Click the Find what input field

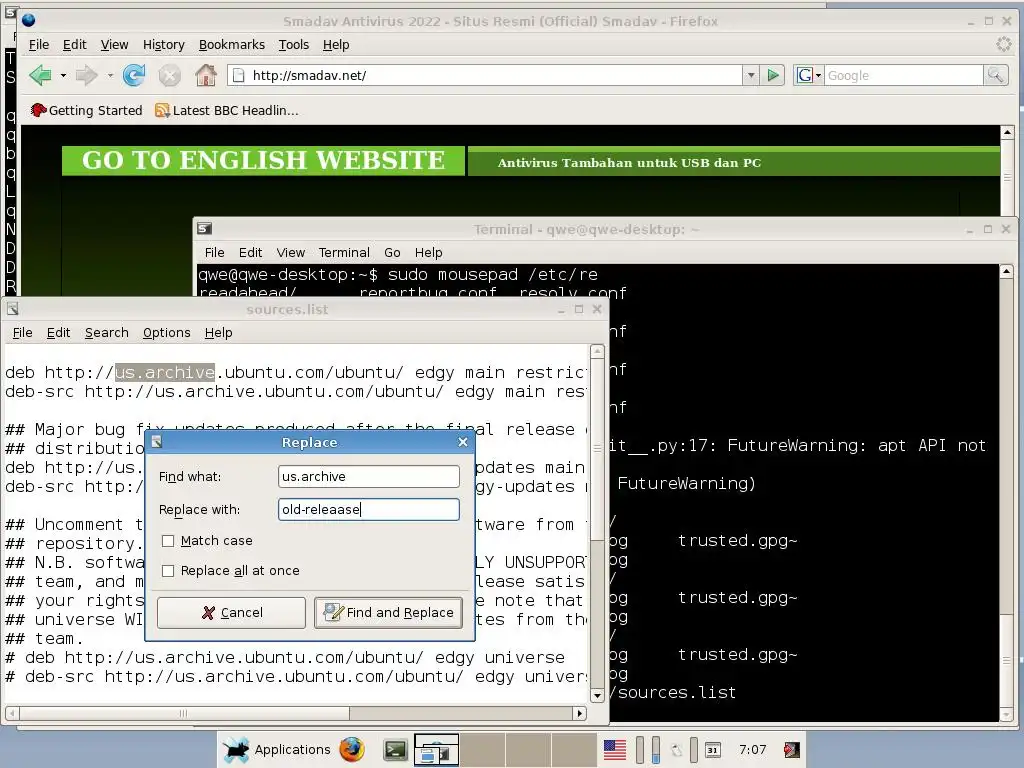click(x=368, y=476)
